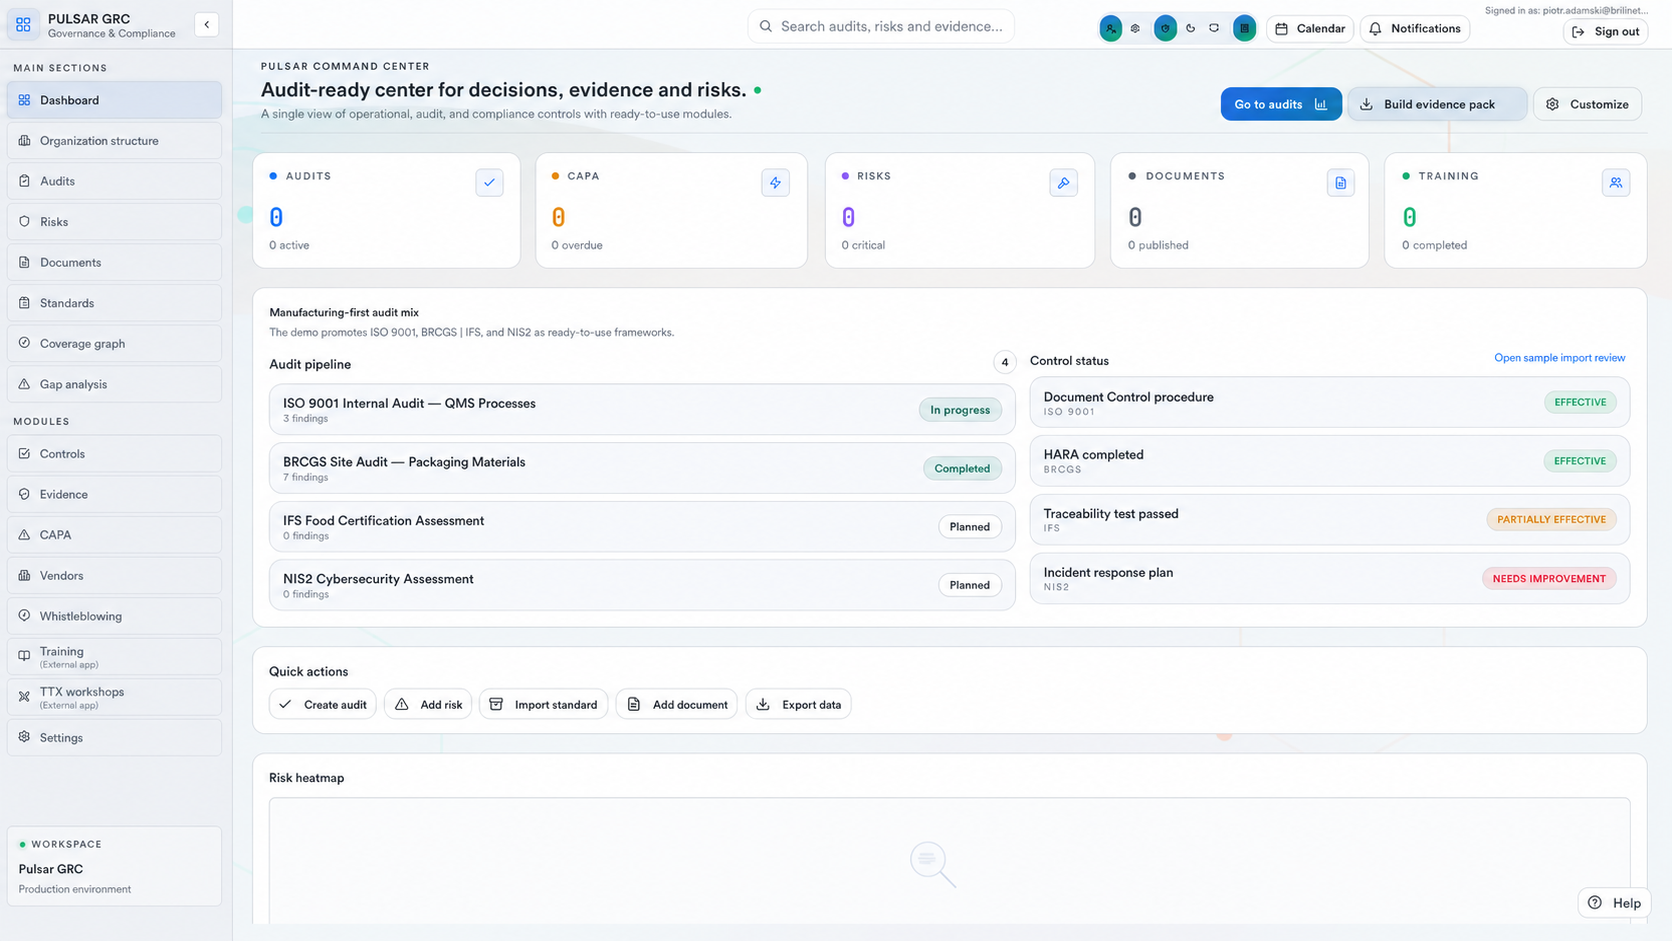The image size is (1672, 941).
Task: Open the Customize dashboard button
Action: (1588, 104)
